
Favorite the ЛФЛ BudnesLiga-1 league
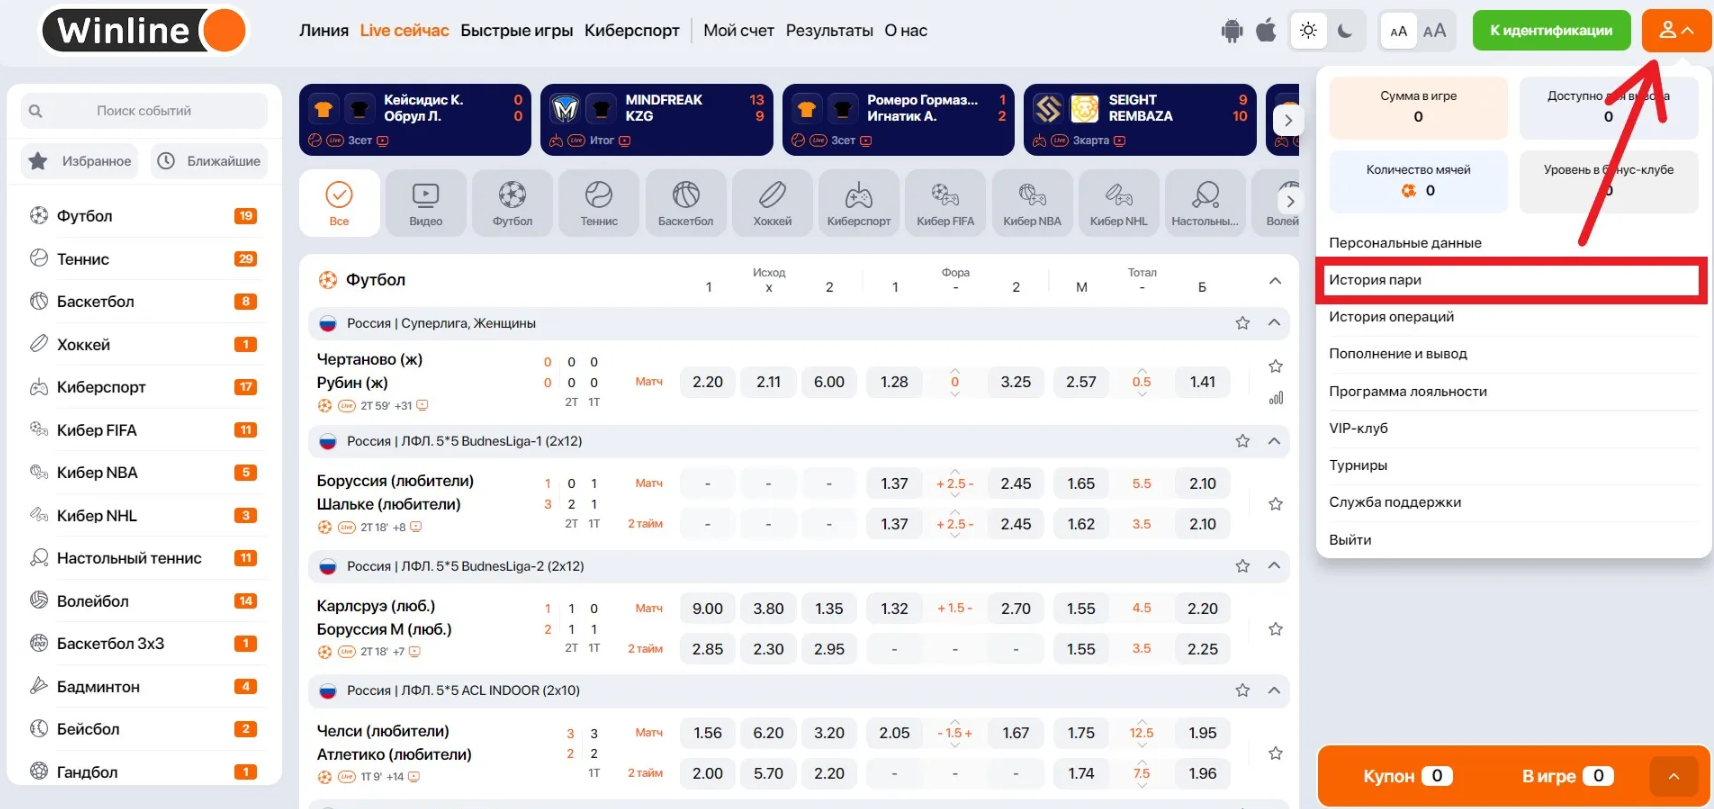point(1242,441)
